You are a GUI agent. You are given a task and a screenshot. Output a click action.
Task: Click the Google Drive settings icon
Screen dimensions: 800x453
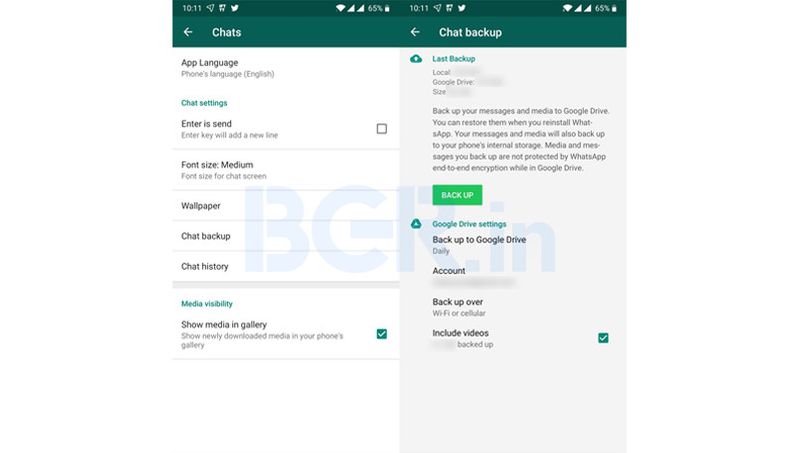pyautogui.click(x=416, y=224)
